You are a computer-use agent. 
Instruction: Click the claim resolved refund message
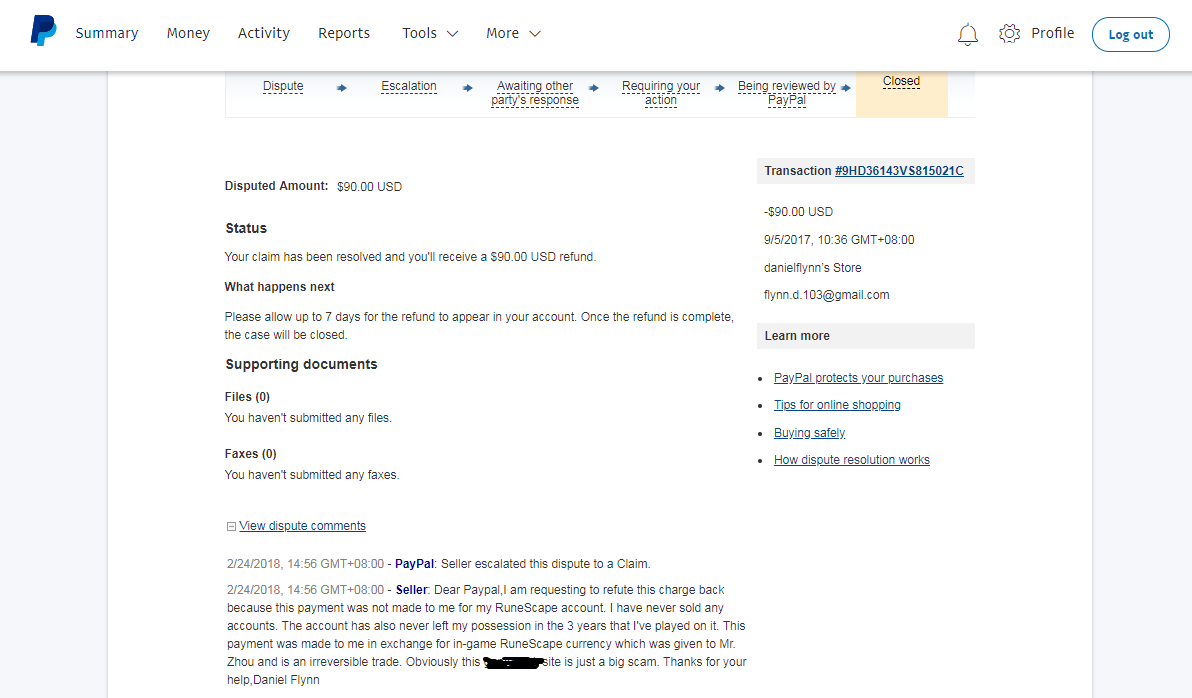click(x=410, y=257)
